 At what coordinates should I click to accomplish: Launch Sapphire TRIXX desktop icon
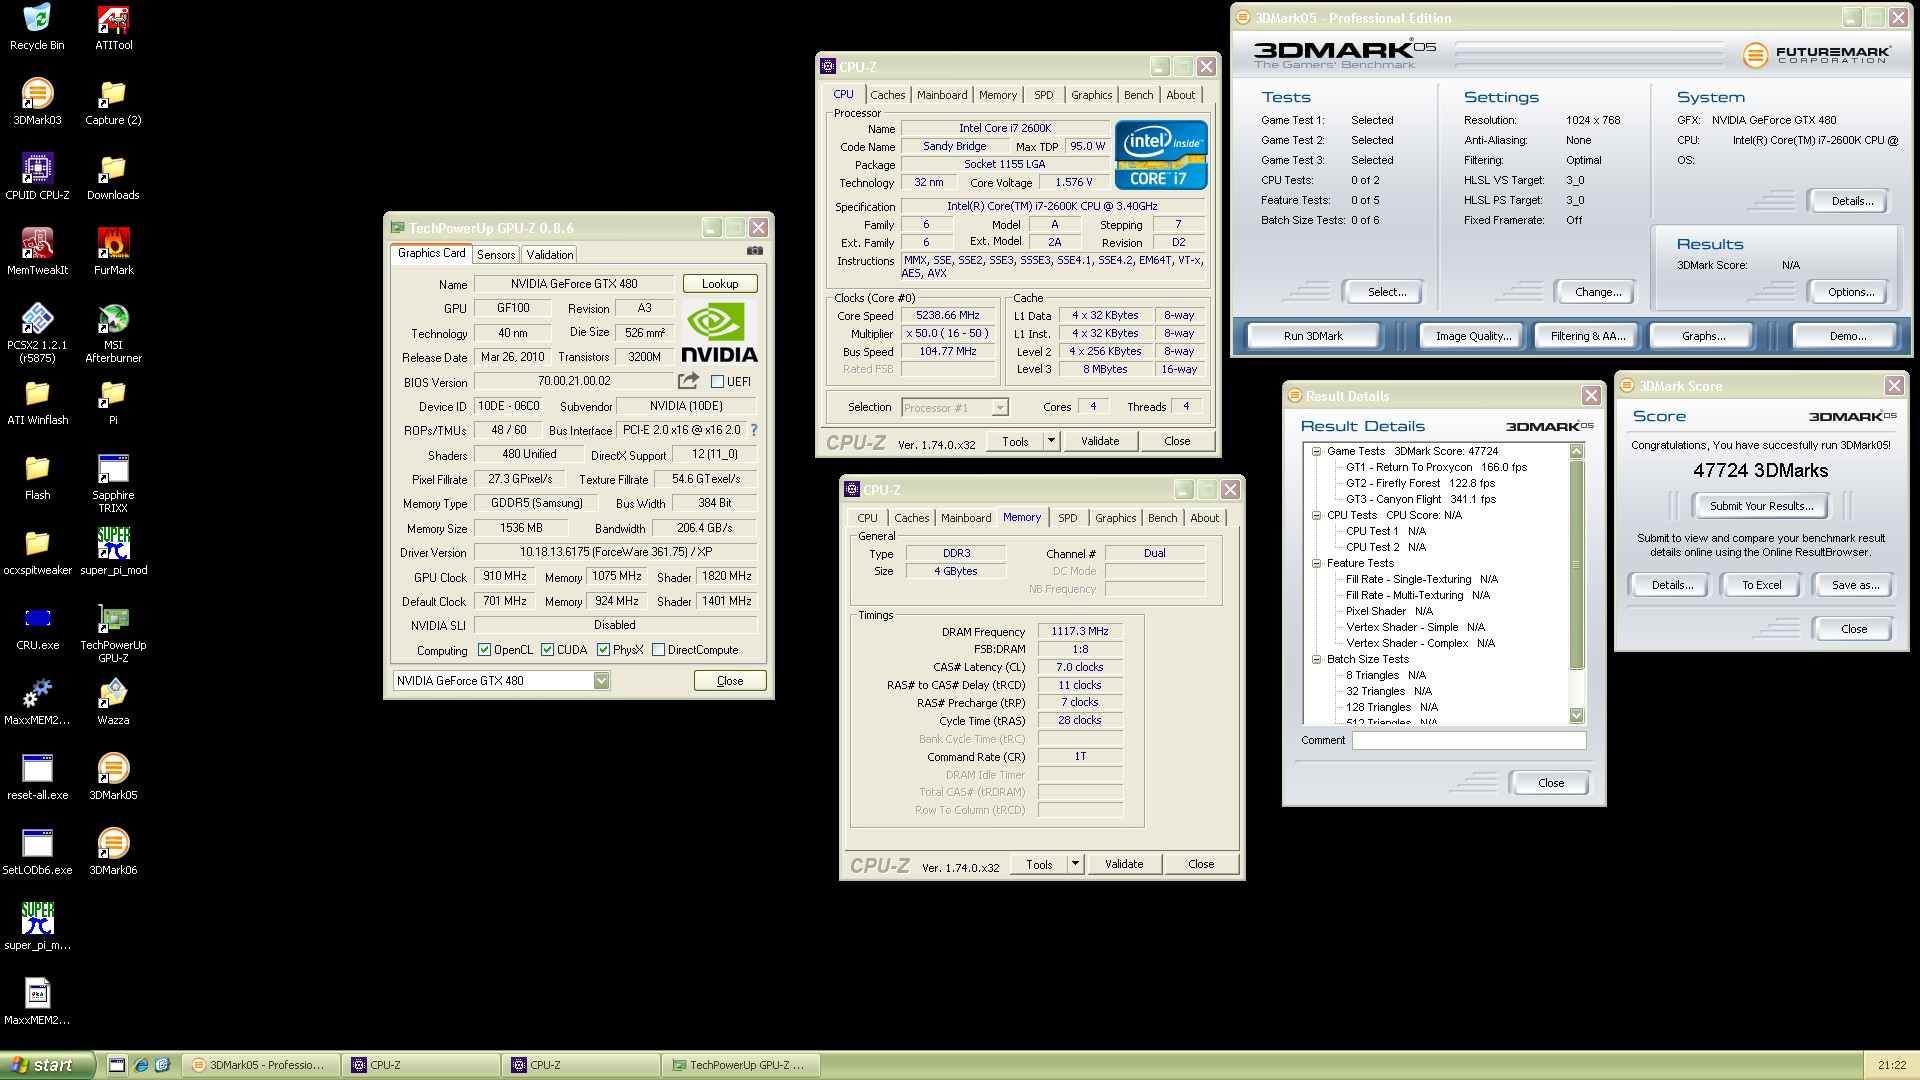pos(113,483)
